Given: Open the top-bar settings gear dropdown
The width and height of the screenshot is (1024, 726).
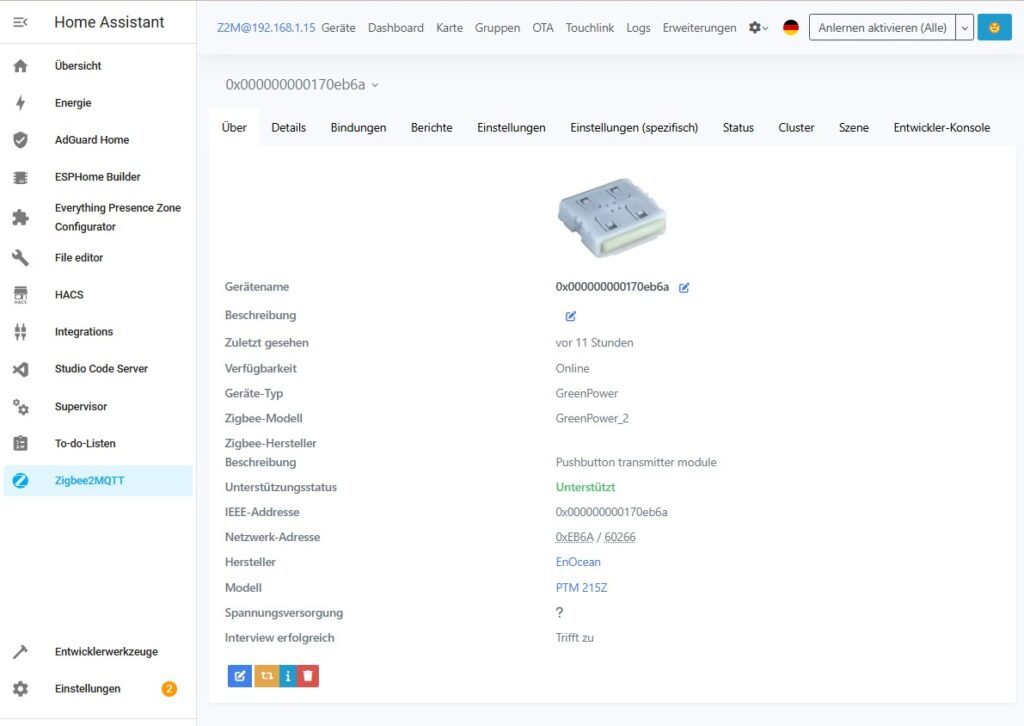Looking at the screenshot, I should 758,27.
